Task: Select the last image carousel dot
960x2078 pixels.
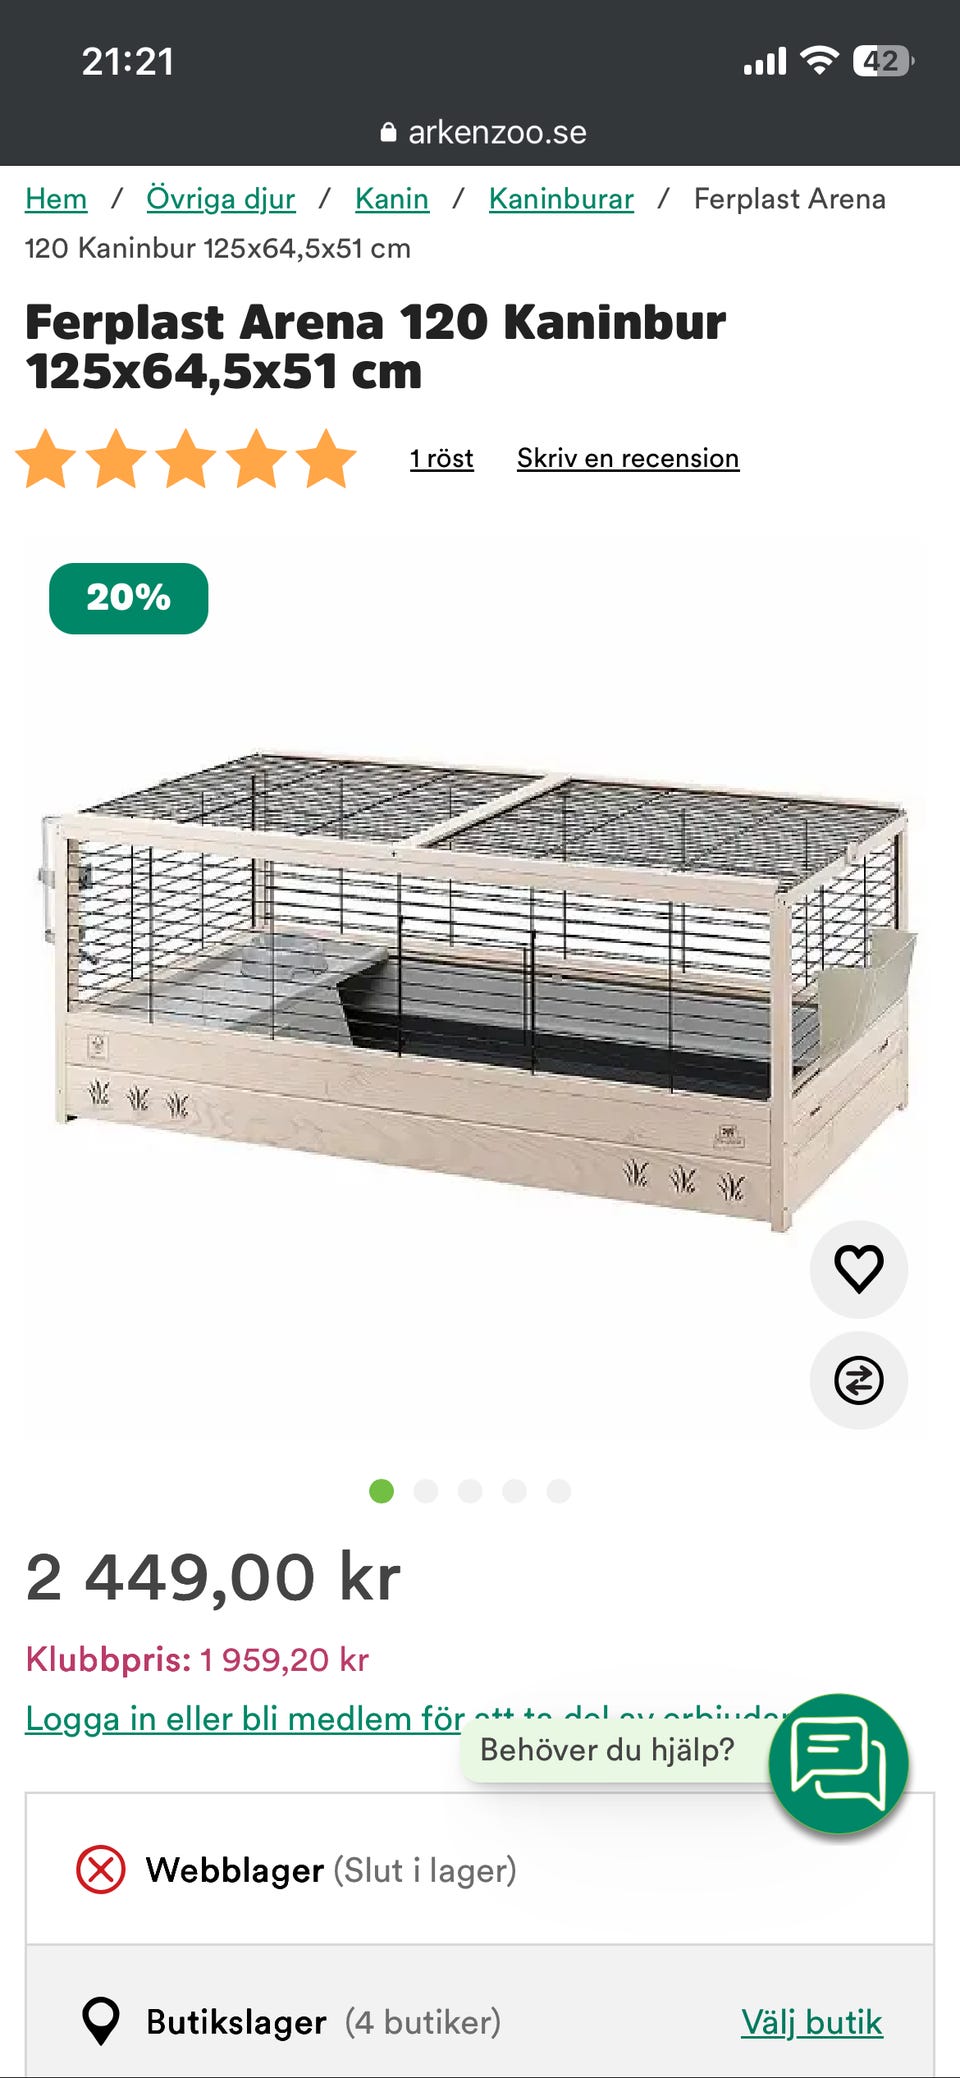Action: pos(558,1491)
